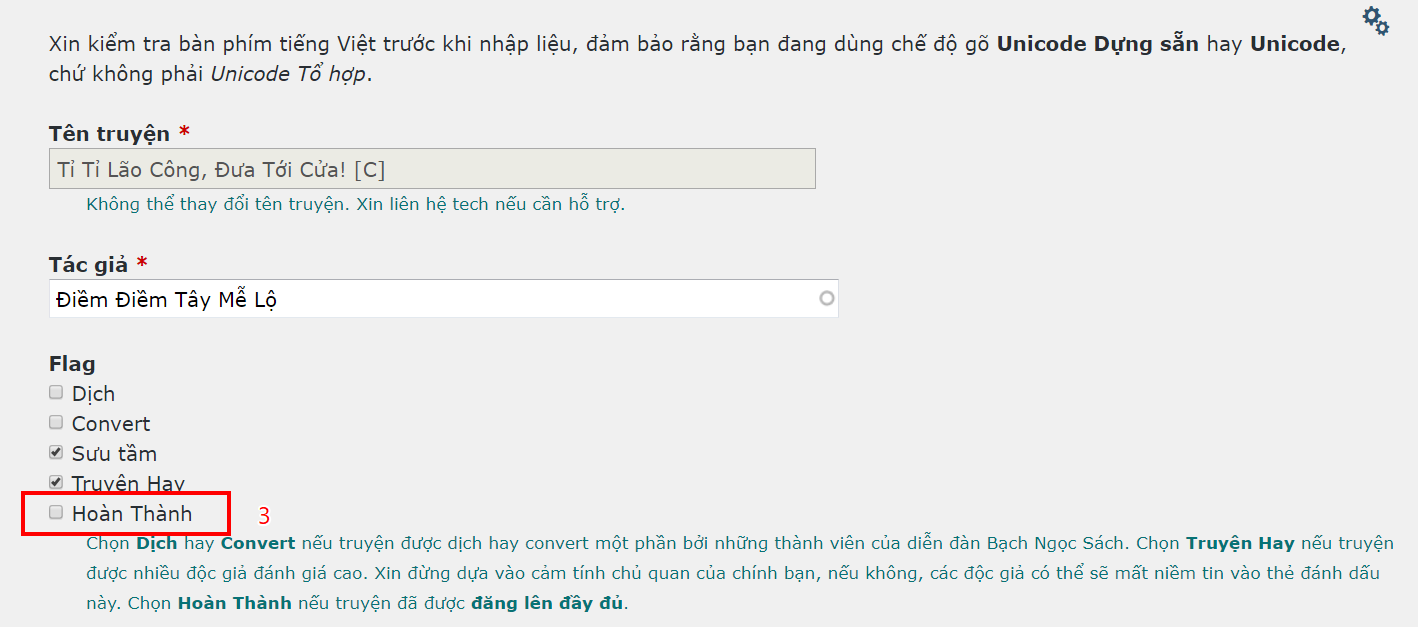Enable the Convert flag checkbox
Viewport: 1418px width, 627px height.
[56, 422]
